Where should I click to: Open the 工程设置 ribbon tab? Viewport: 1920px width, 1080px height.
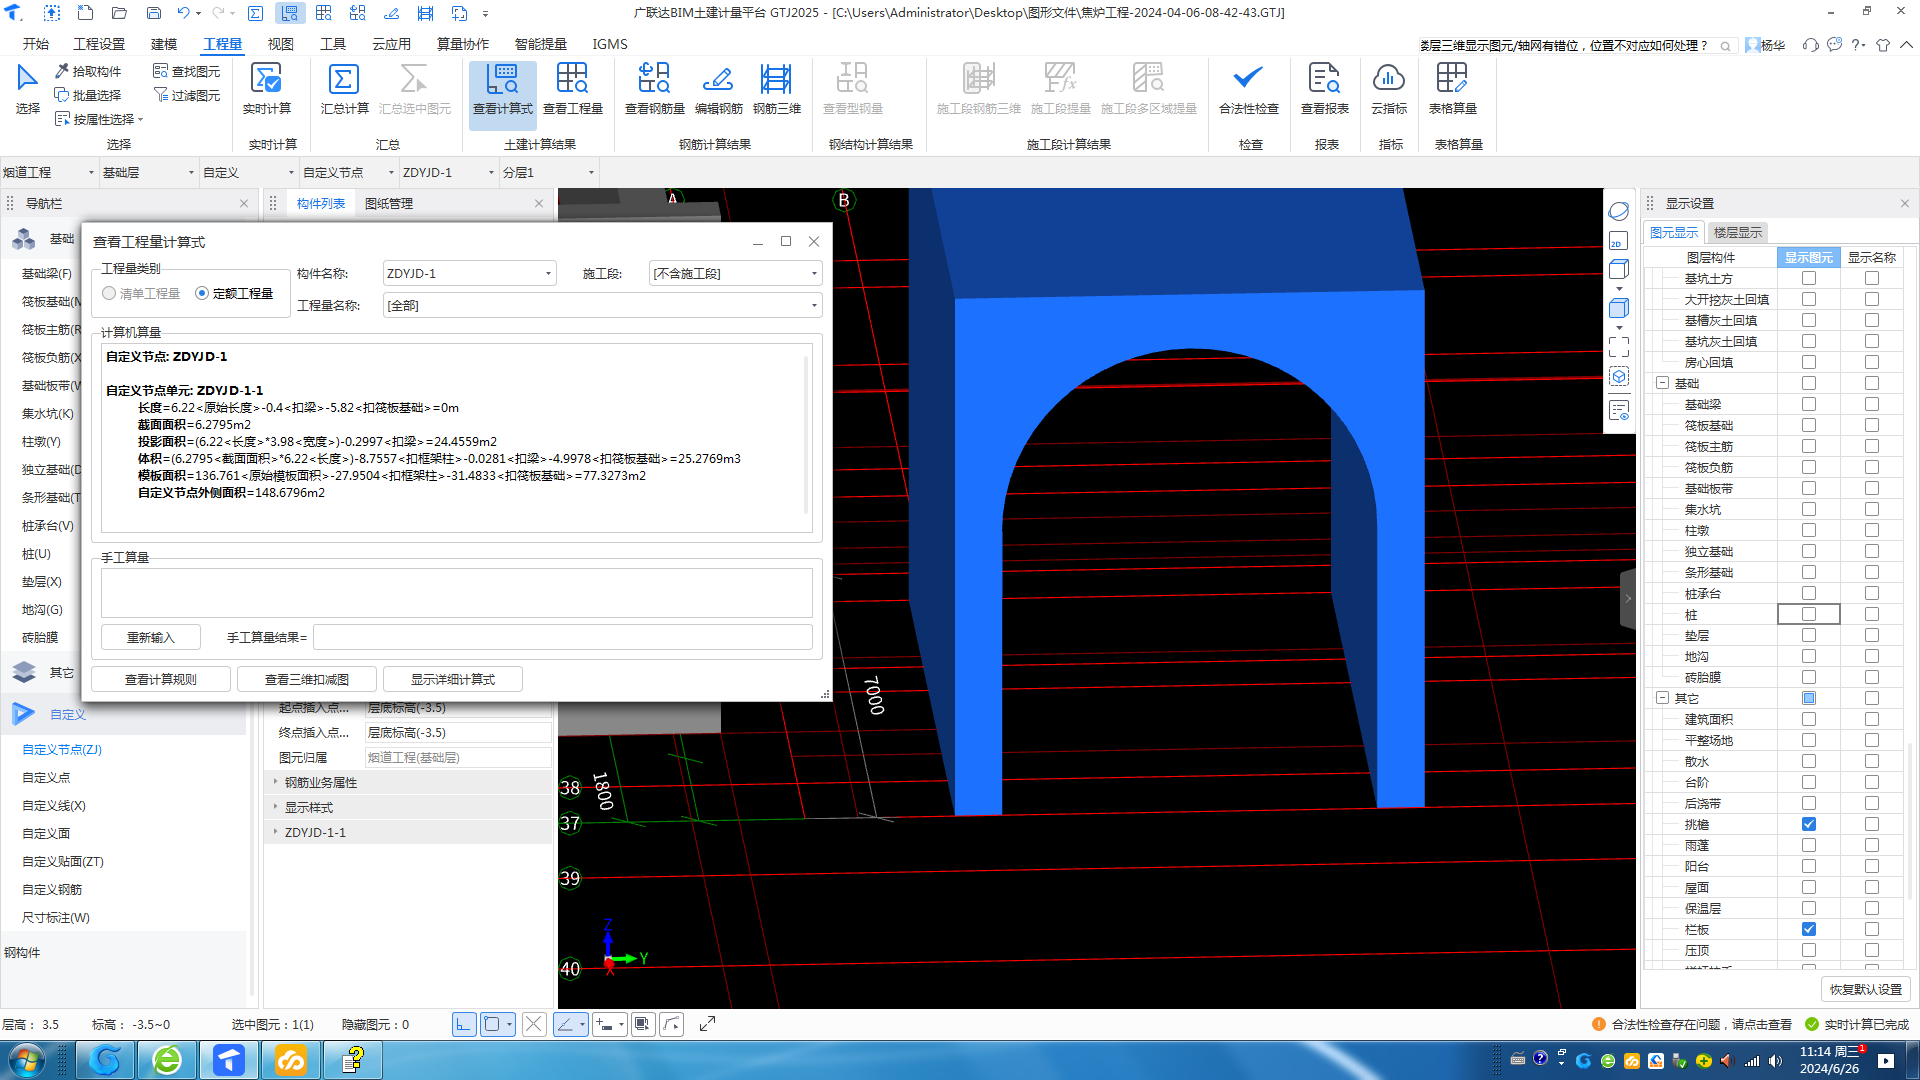click(x=99, y=44)
